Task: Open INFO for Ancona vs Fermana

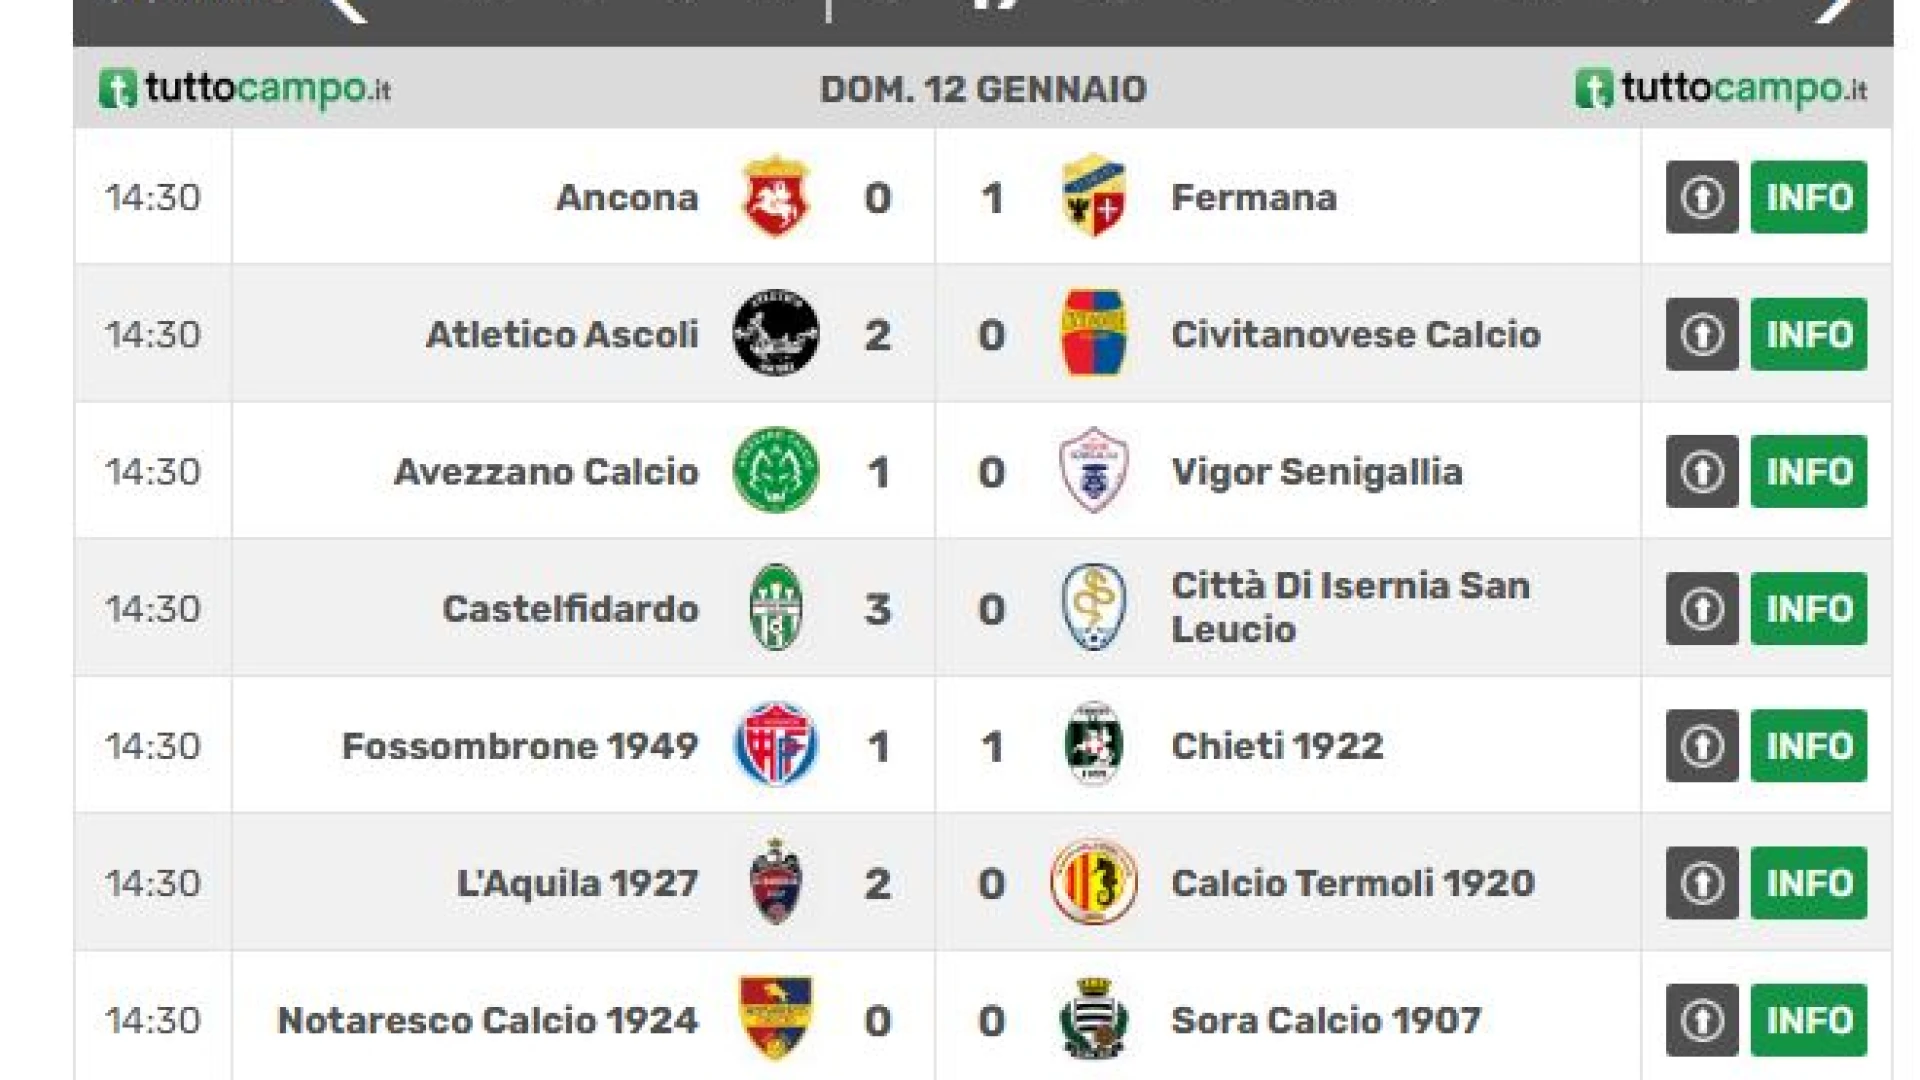Action: click(x=1808, y=197)
